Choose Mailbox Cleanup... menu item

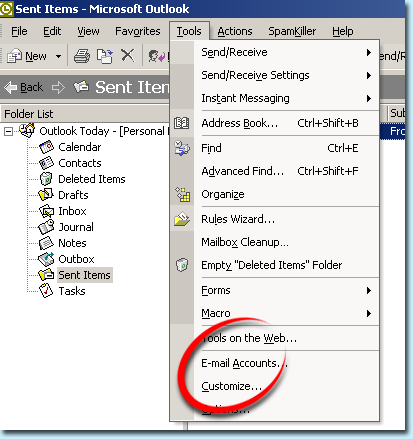click(x=274, y=242)
